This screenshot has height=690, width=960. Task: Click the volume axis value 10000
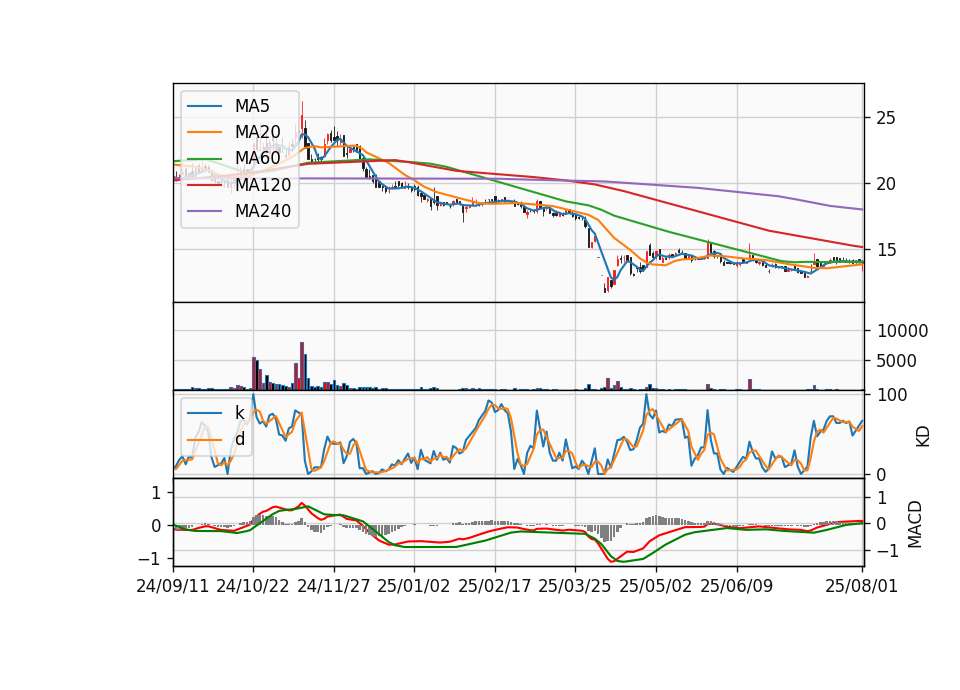point(902,331)
